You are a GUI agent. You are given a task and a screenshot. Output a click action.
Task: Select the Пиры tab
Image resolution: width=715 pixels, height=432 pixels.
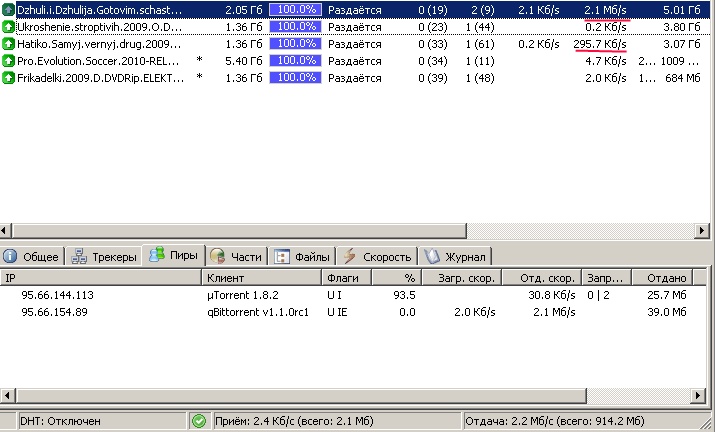(173, 256)
